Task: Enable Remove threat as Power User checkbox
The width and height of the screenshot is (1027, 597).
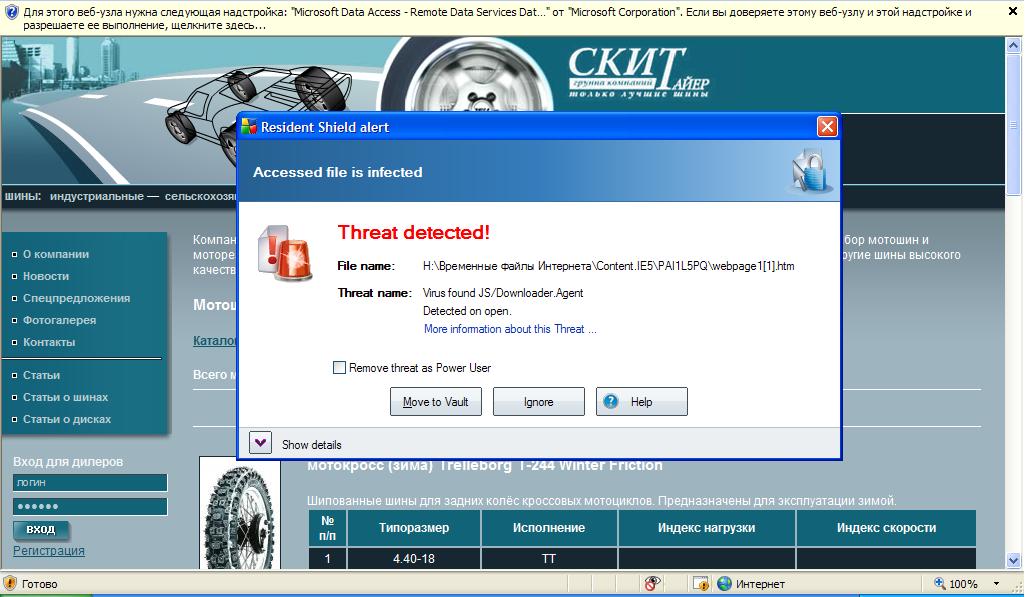Action: 339,368
